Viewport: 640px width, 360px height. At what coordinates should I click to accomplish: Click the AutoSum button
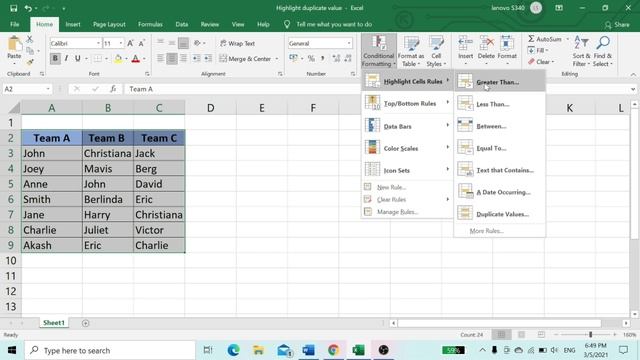tap(545, 39)
